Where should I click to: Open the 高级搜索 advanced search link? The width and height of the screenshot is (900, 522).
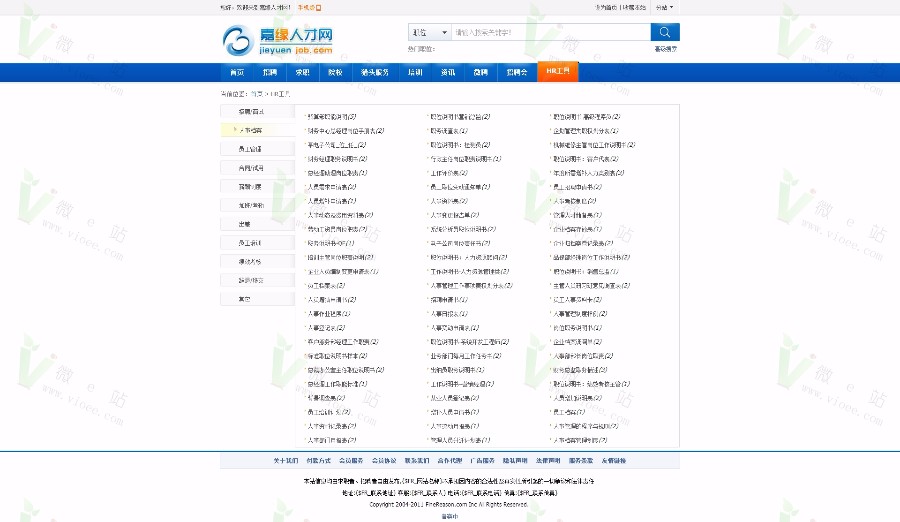[666, 49]
